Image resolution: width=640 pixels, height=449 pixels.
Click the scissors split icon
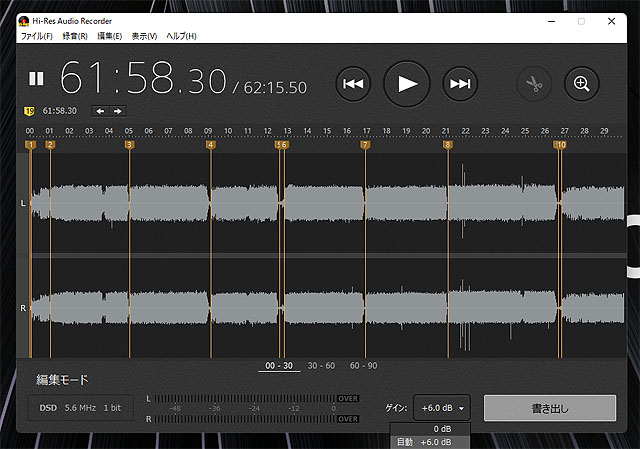(534, 84)
